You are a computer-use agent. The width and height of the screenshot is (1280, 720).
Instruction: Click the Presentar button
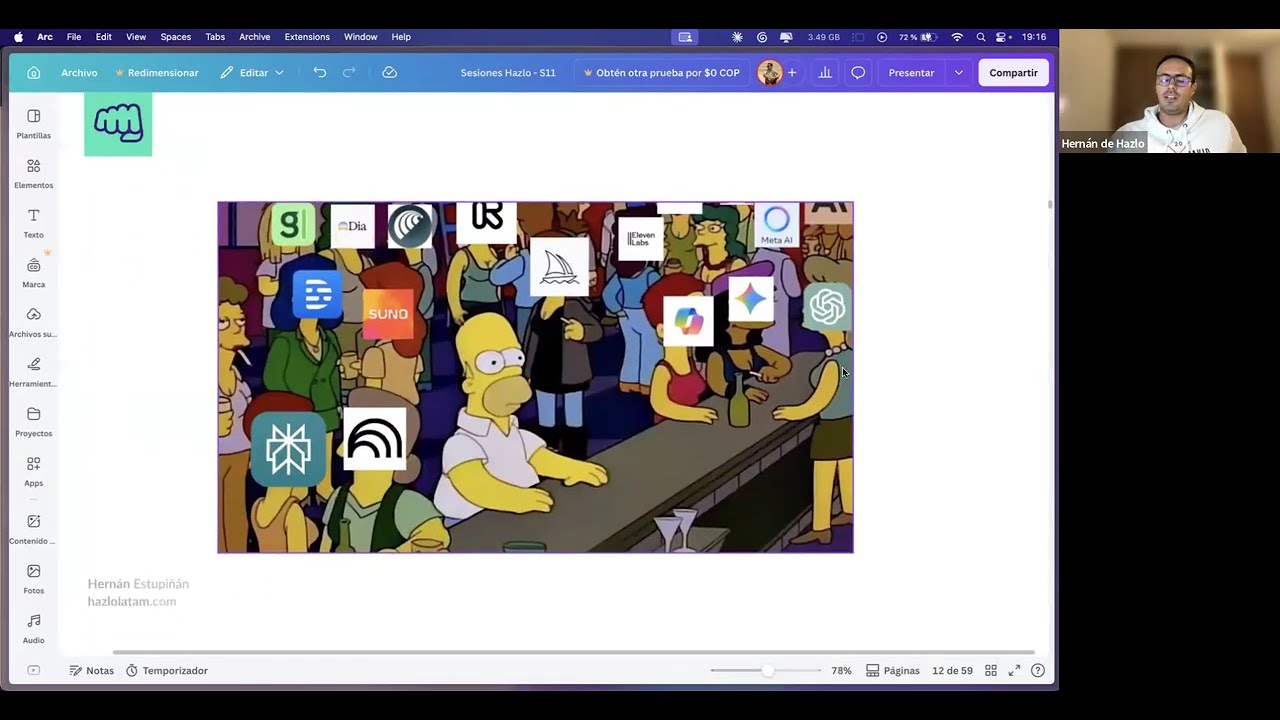[x=911, y=72]
